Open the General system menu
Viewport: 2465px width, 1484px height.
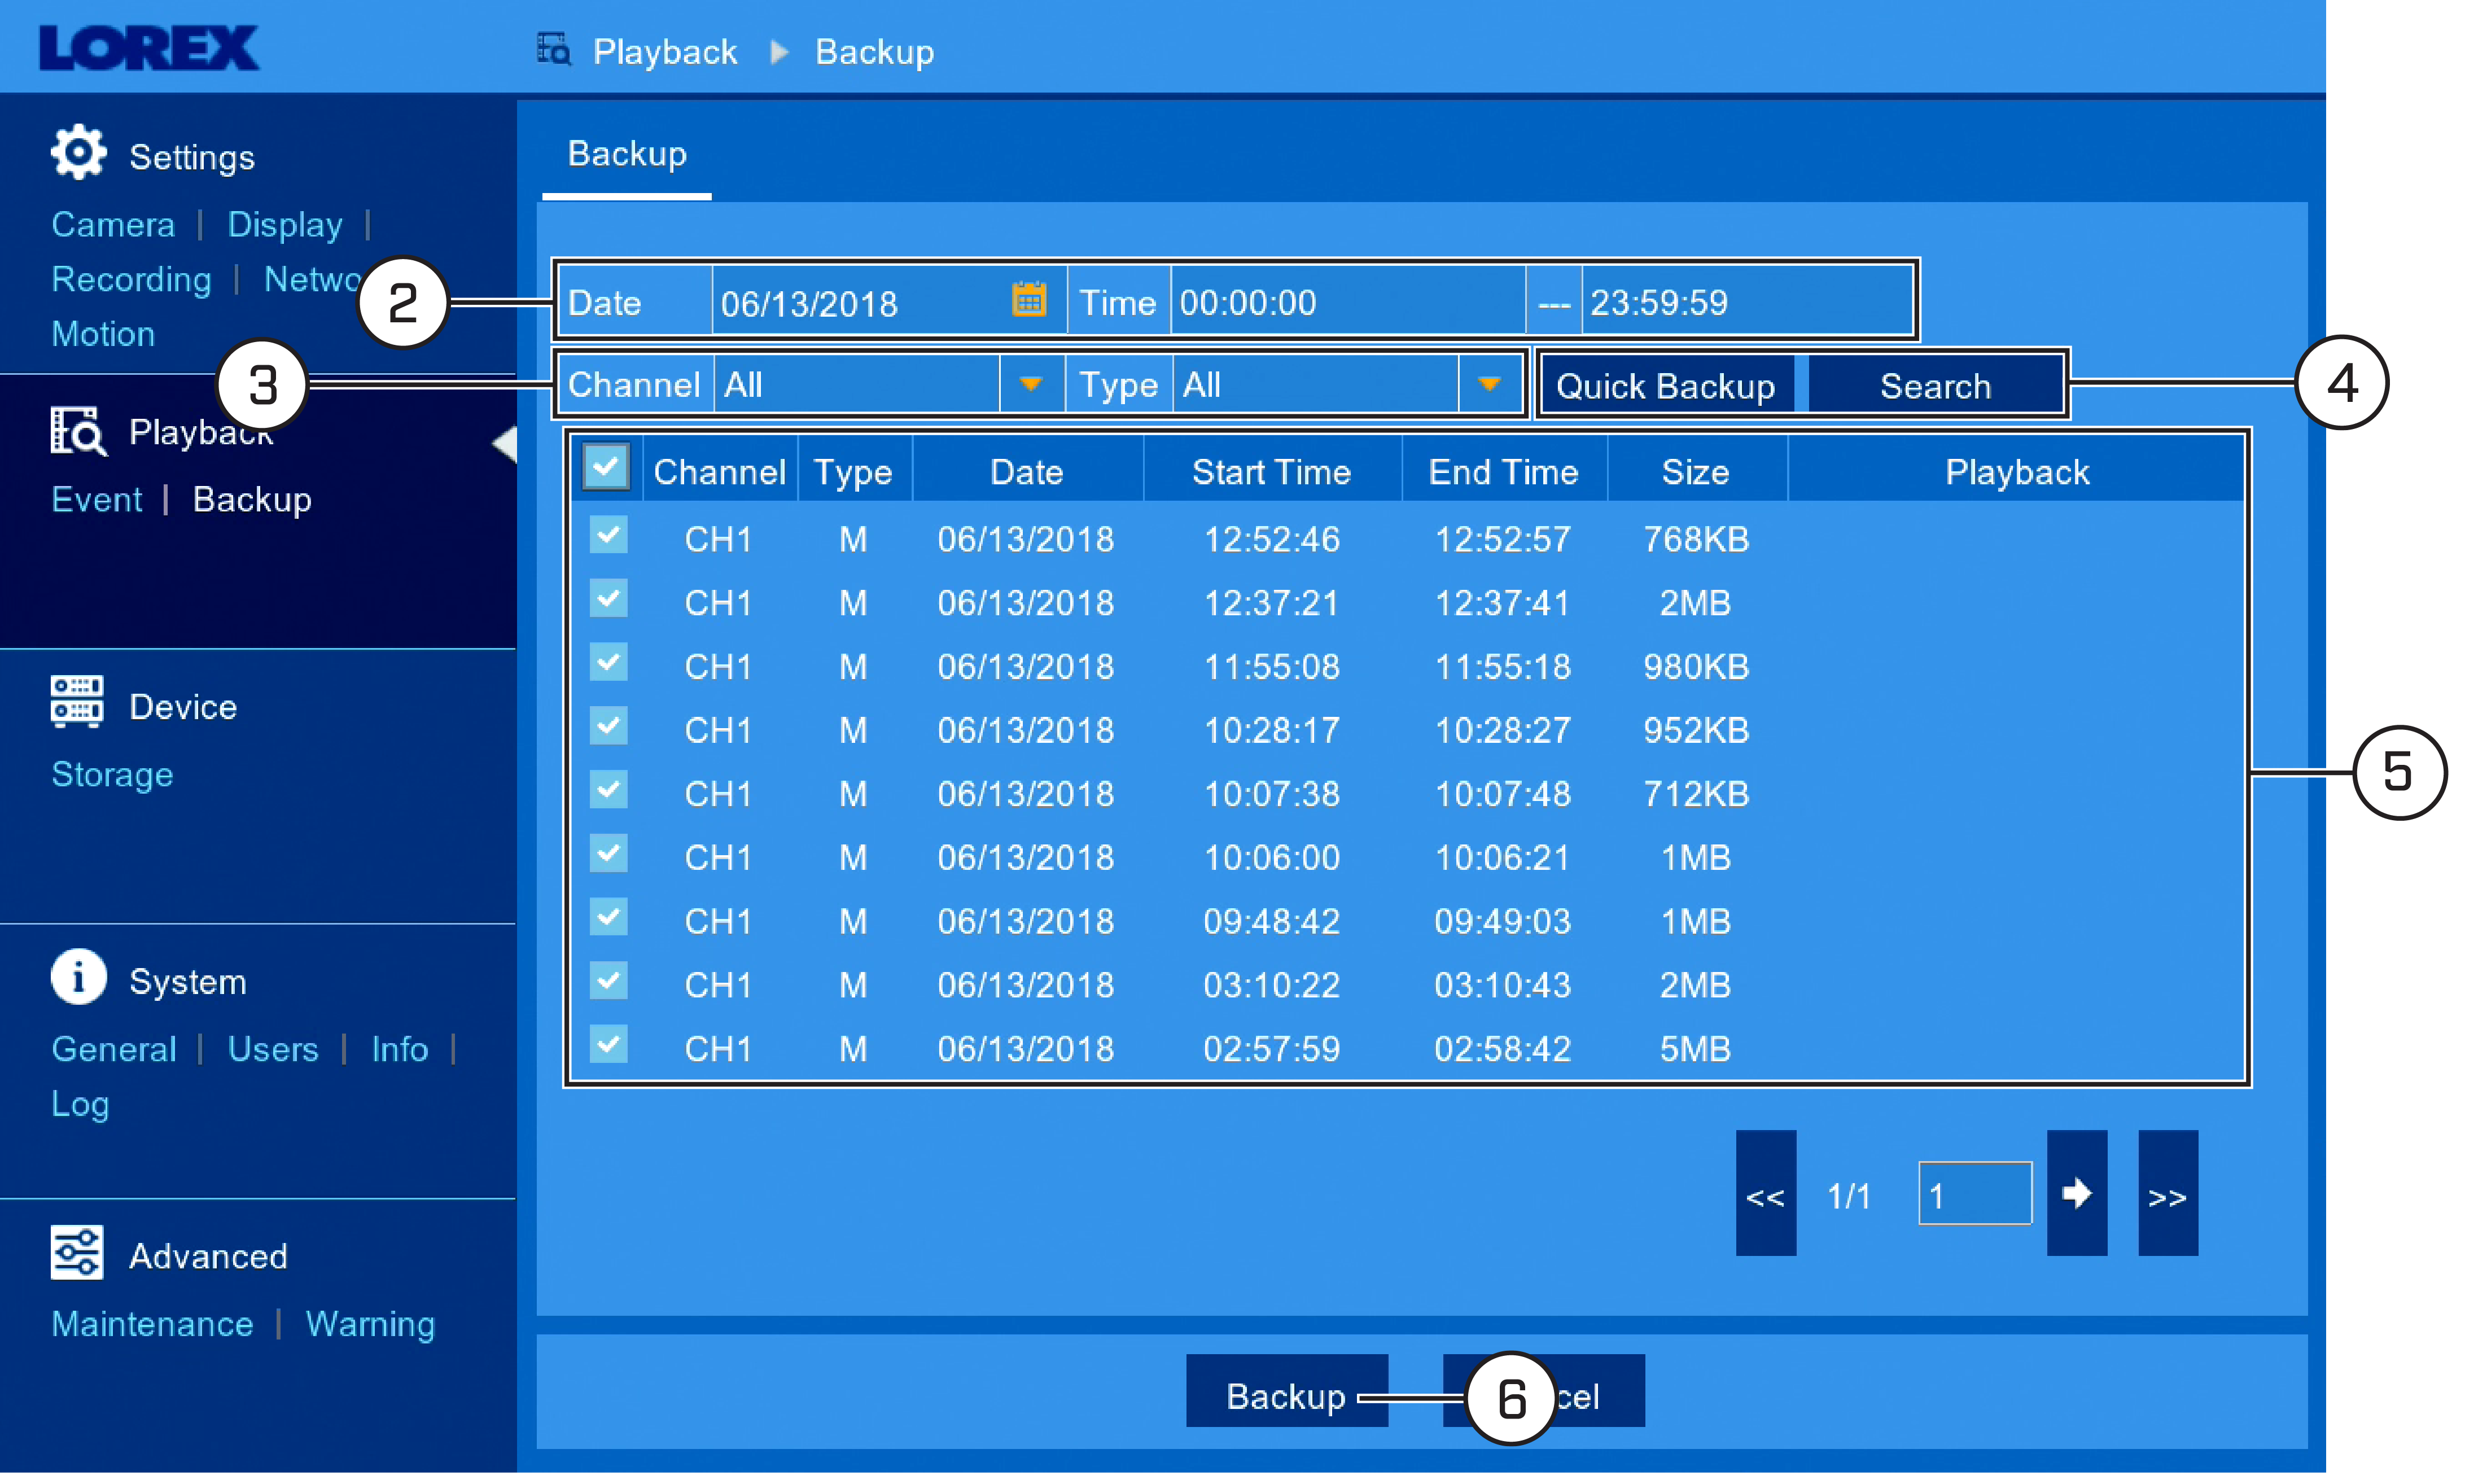[114, 1050]
